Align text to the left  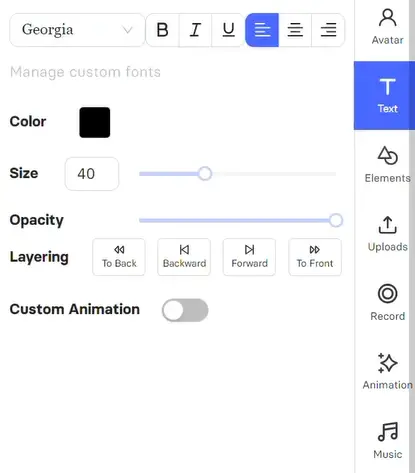[262, 30]
